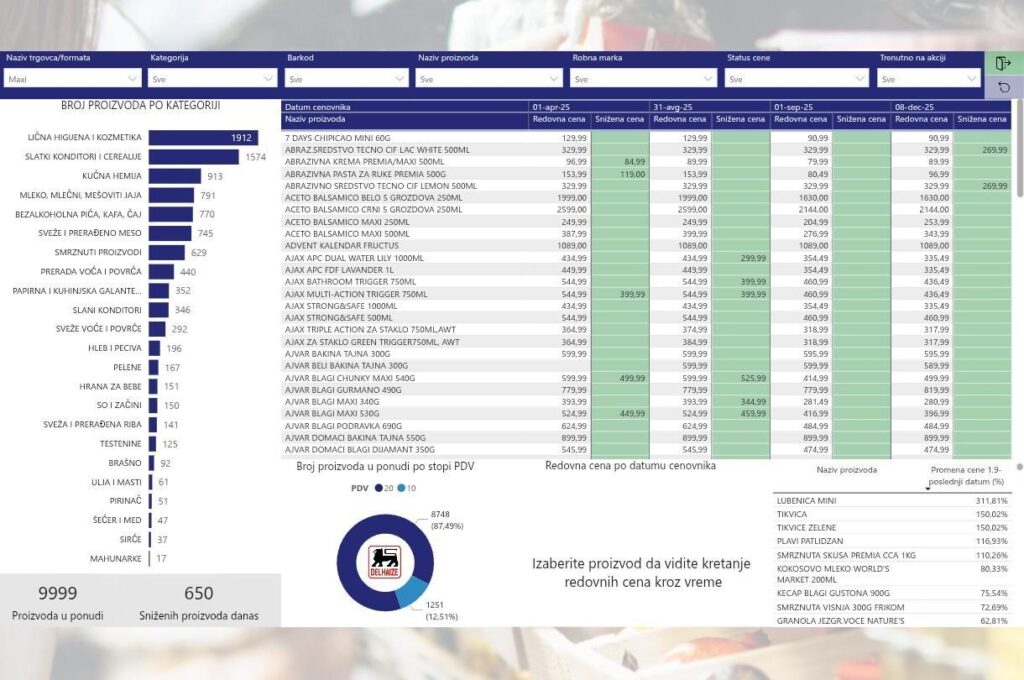The height and width of the screenshot is (680, 1024).
Task: Open the Robna marka filter dropdown
Action: tap(644, 78)
